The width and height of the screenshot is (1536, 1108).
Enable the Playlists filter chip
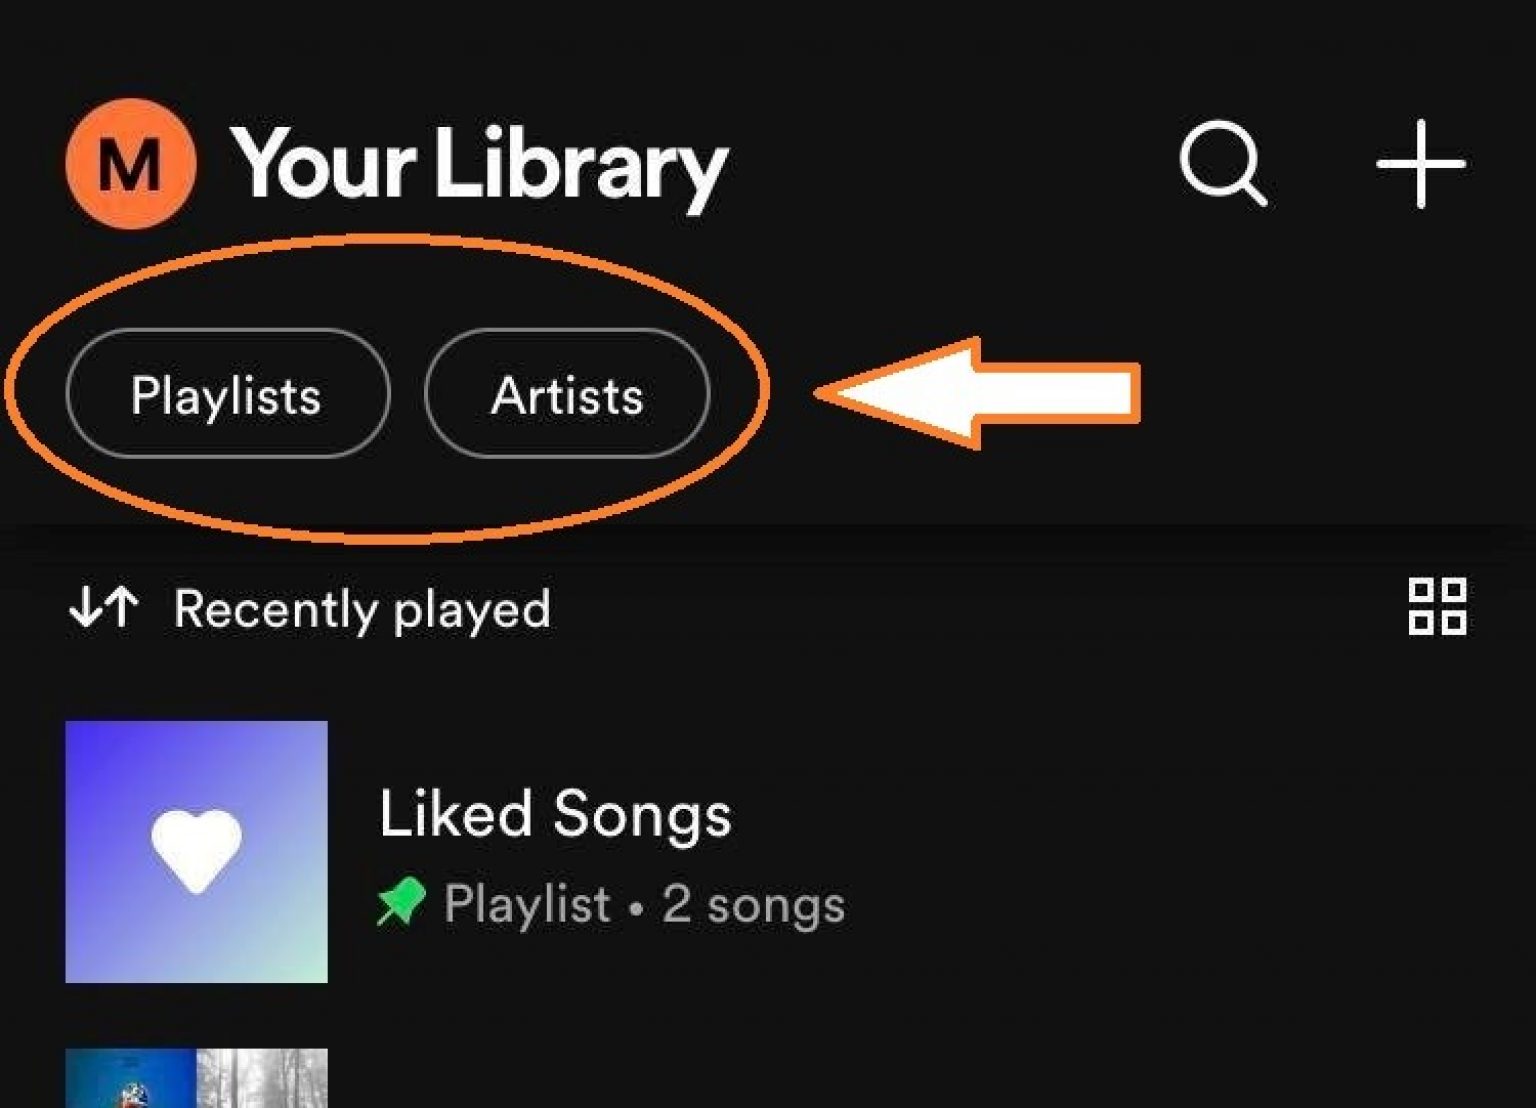(x=227, y=395)
